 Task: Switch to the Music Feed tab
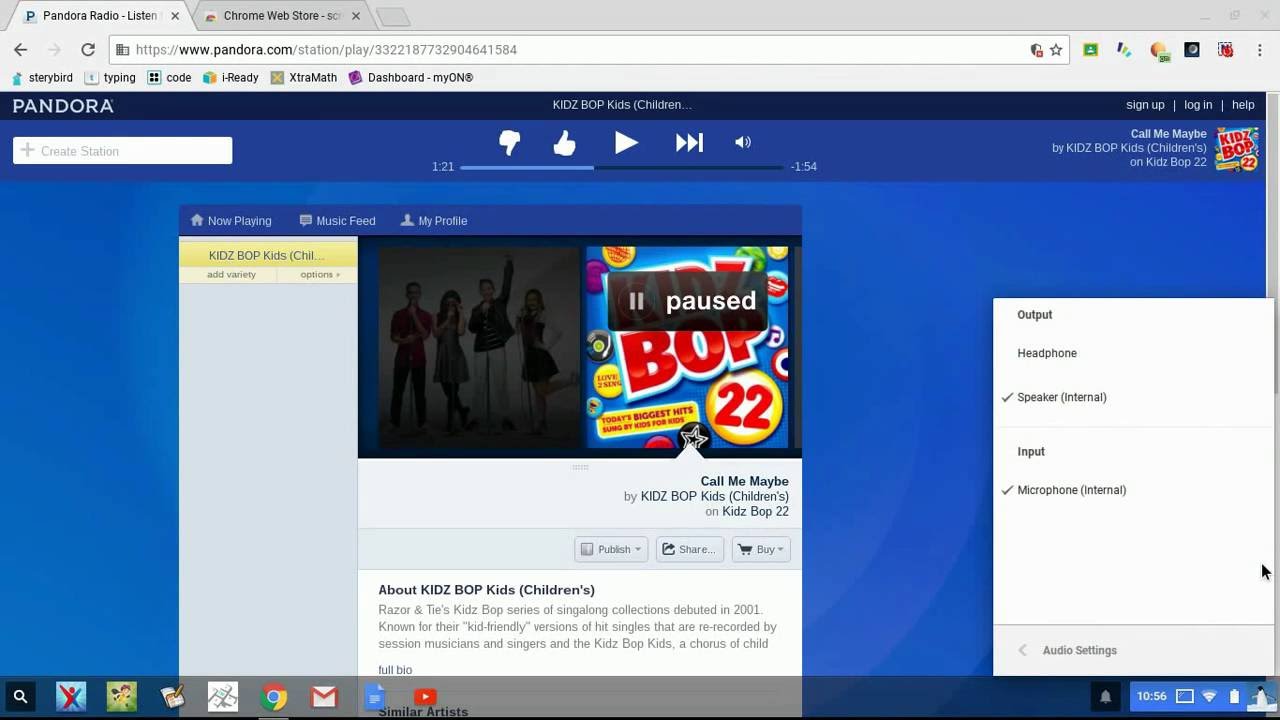tap(337, 220)
